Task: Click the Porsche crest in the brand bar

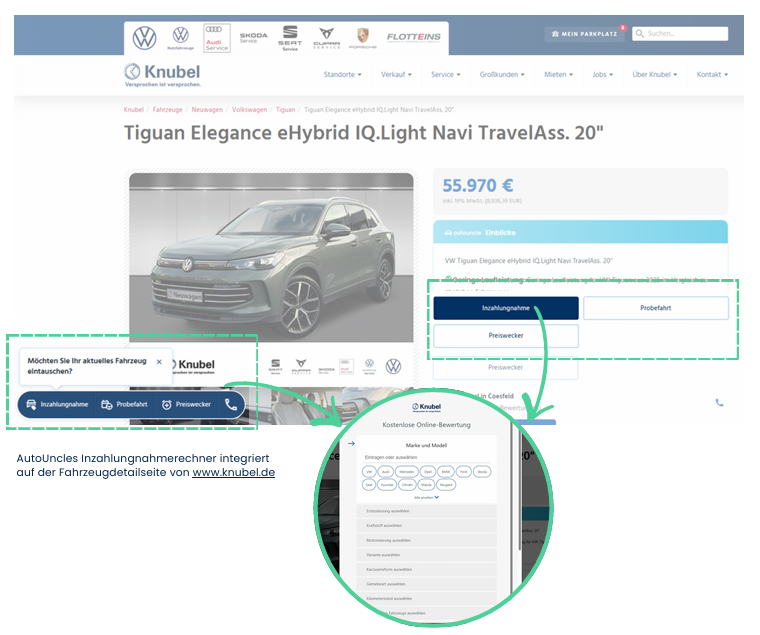Action: click(361, 37)
